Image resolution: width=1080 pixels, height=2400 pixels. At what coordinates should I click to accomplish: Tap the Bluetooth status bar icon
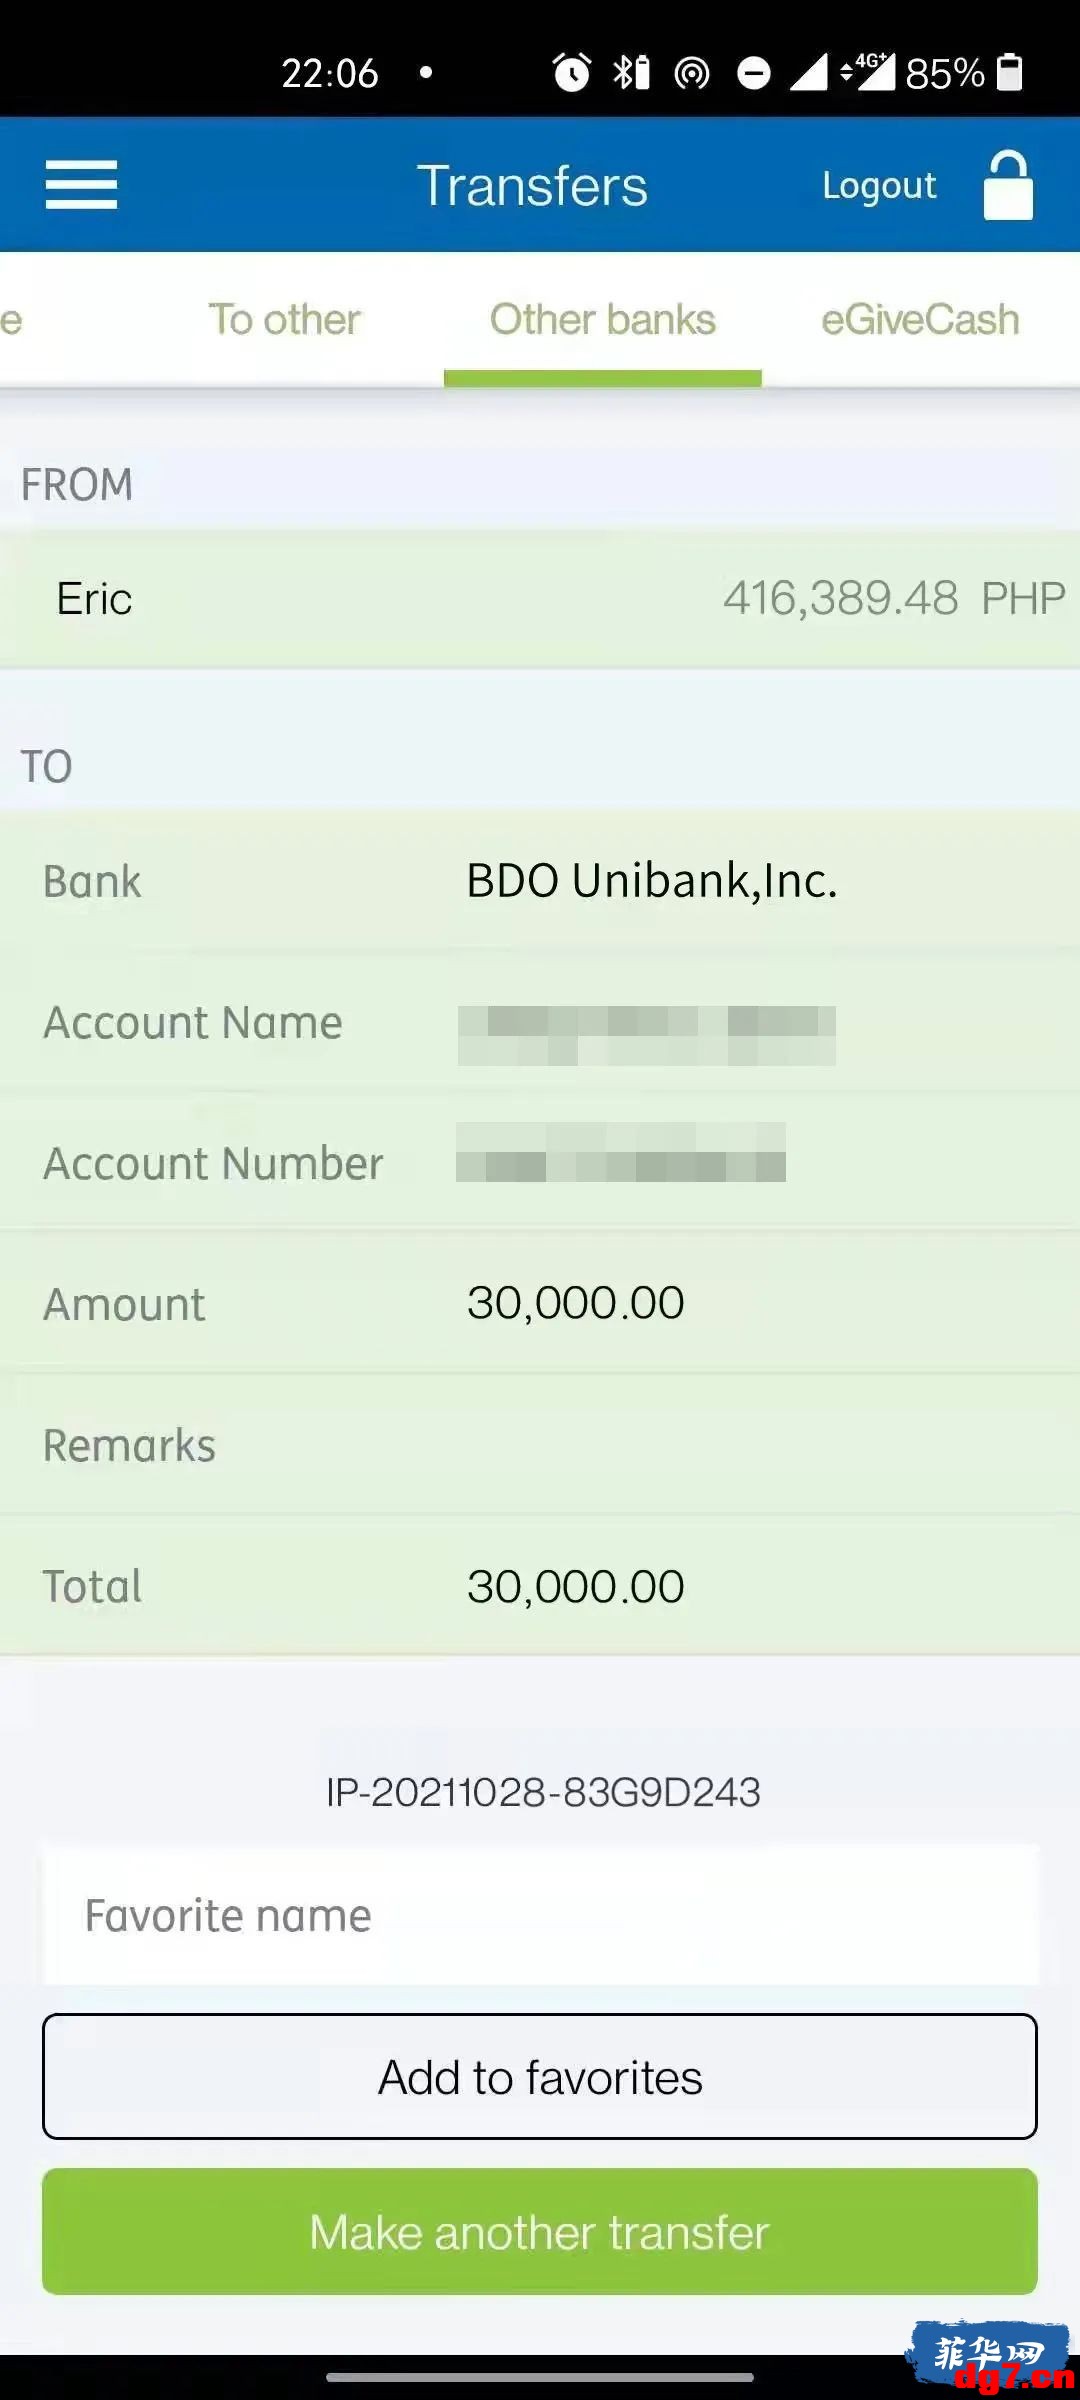tap(631, 72)
